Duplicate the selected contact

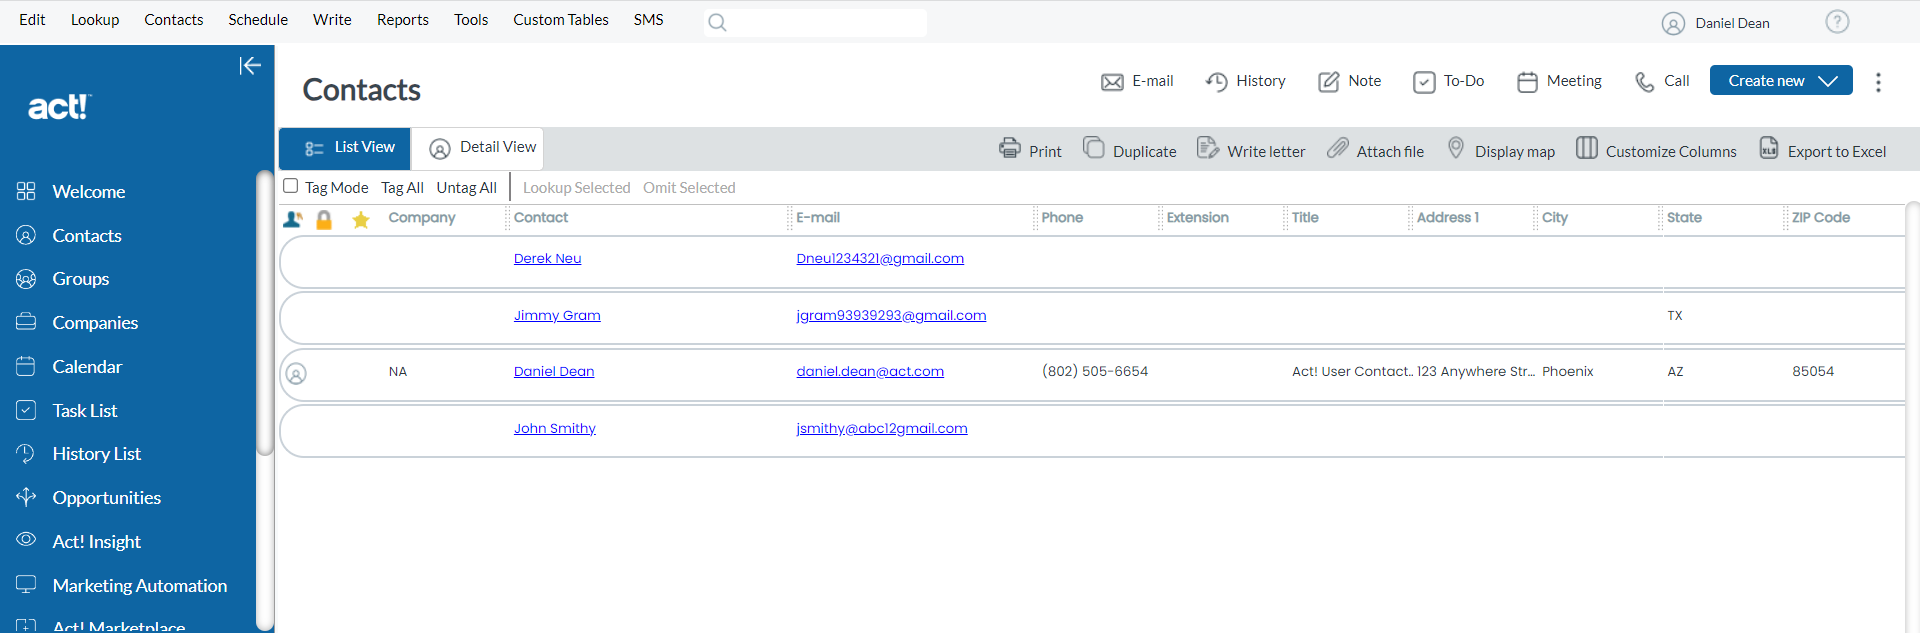pos(1129,150)
